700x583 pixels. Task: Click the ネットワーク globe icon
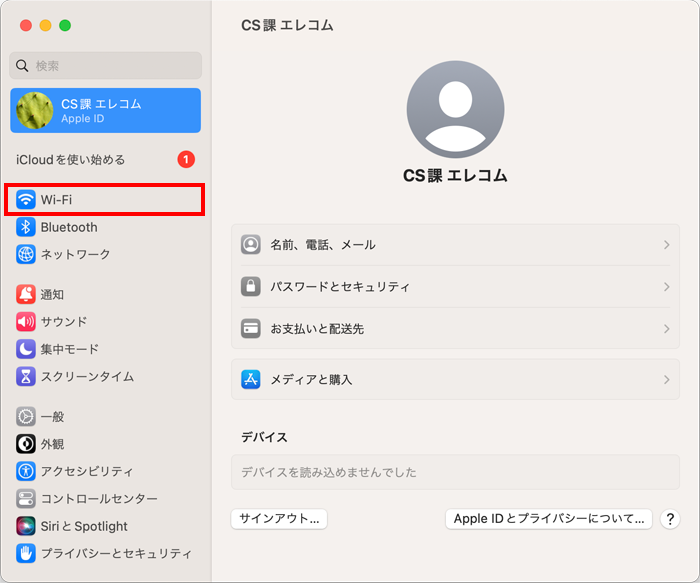point(26,254)
